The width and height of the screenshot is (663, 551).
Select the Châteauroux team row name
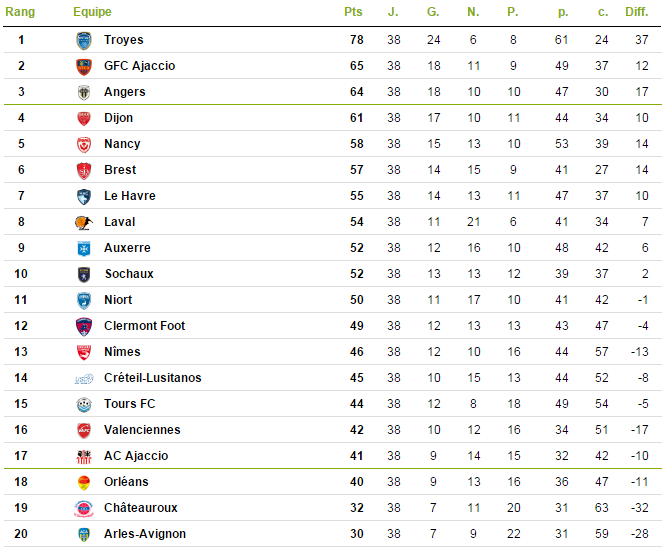pos(141,508)
